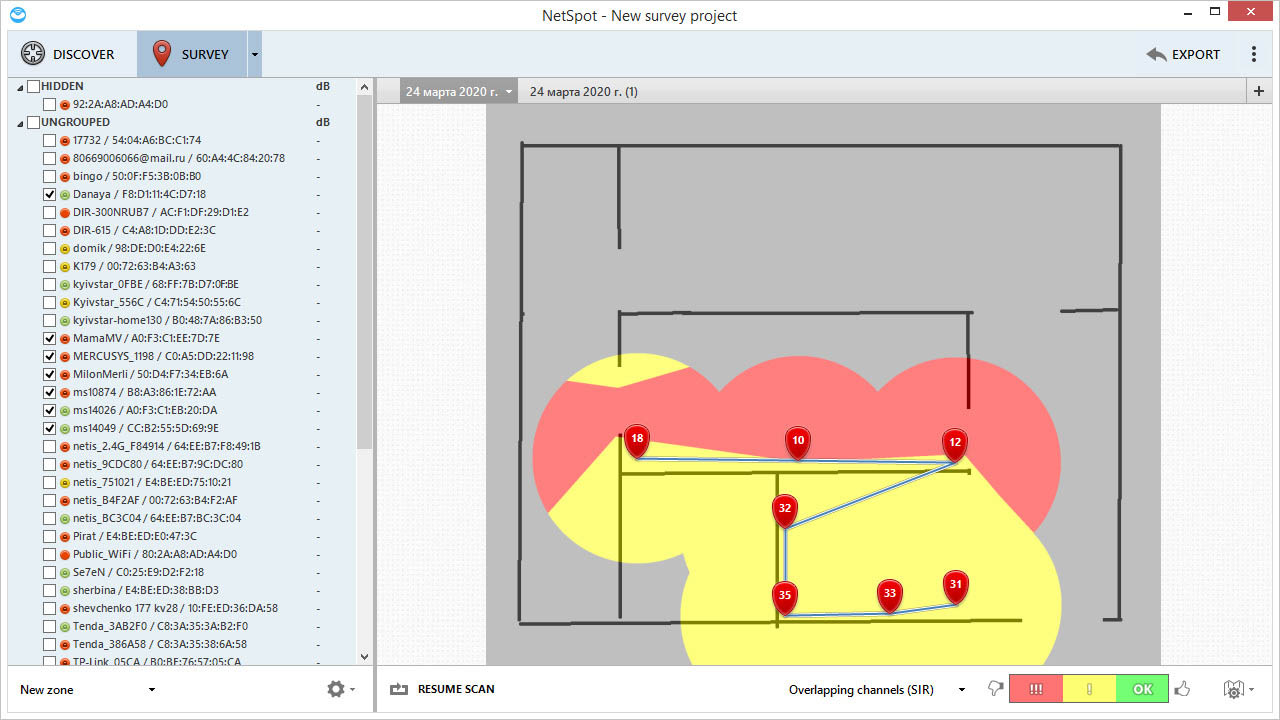Click signal icon of K179 network
The height and width of the screenshot is (720, 1280).
pos(64,266)
